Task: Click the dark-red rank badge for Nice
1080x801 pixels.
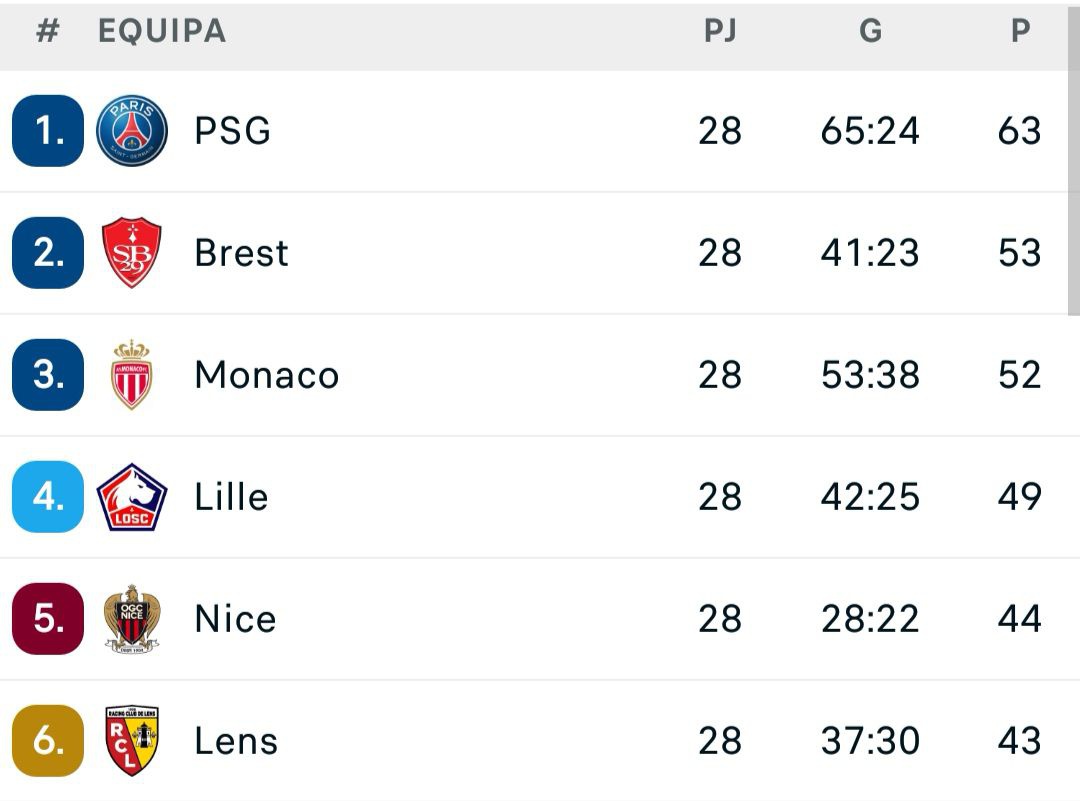Action: click(x=46, y=618)
